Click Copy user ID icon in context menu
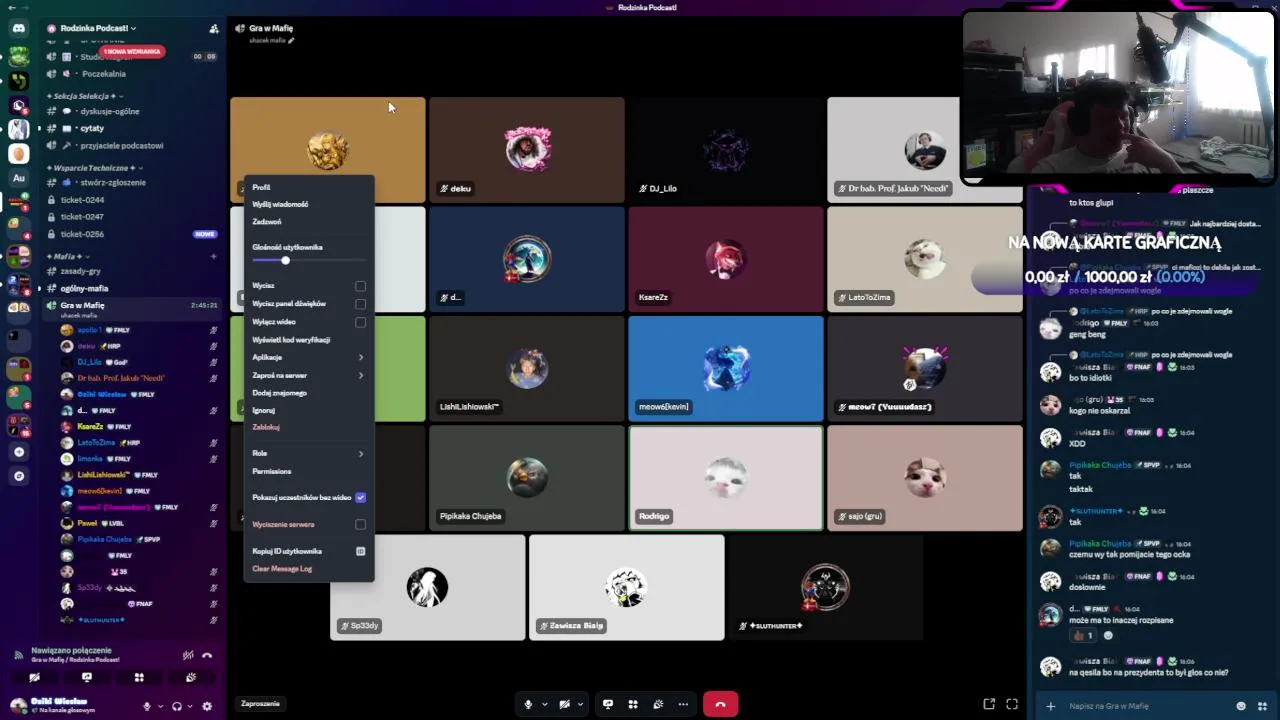 click(361, 551)
